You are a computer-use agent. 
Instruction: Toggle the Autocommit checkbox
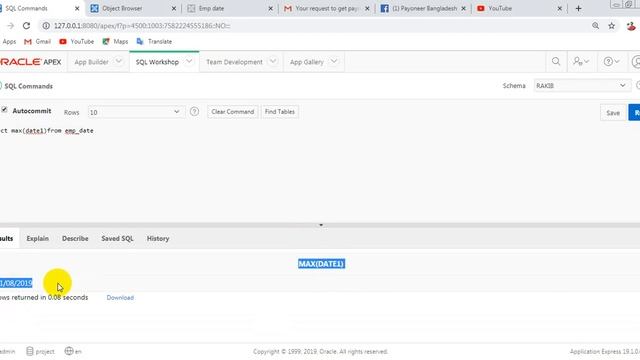pyautogui.click(x=4, y=110)
